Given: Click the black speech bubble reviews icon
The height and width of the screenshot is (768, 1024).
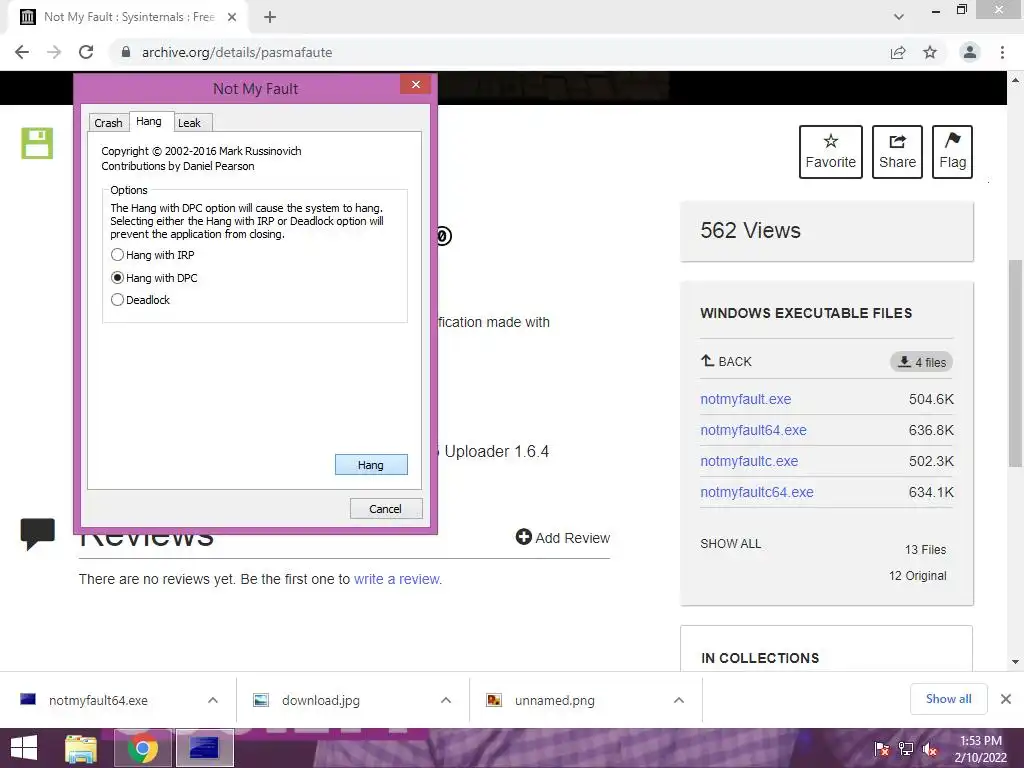Looking at the screenshot, I should click(38, 534).
